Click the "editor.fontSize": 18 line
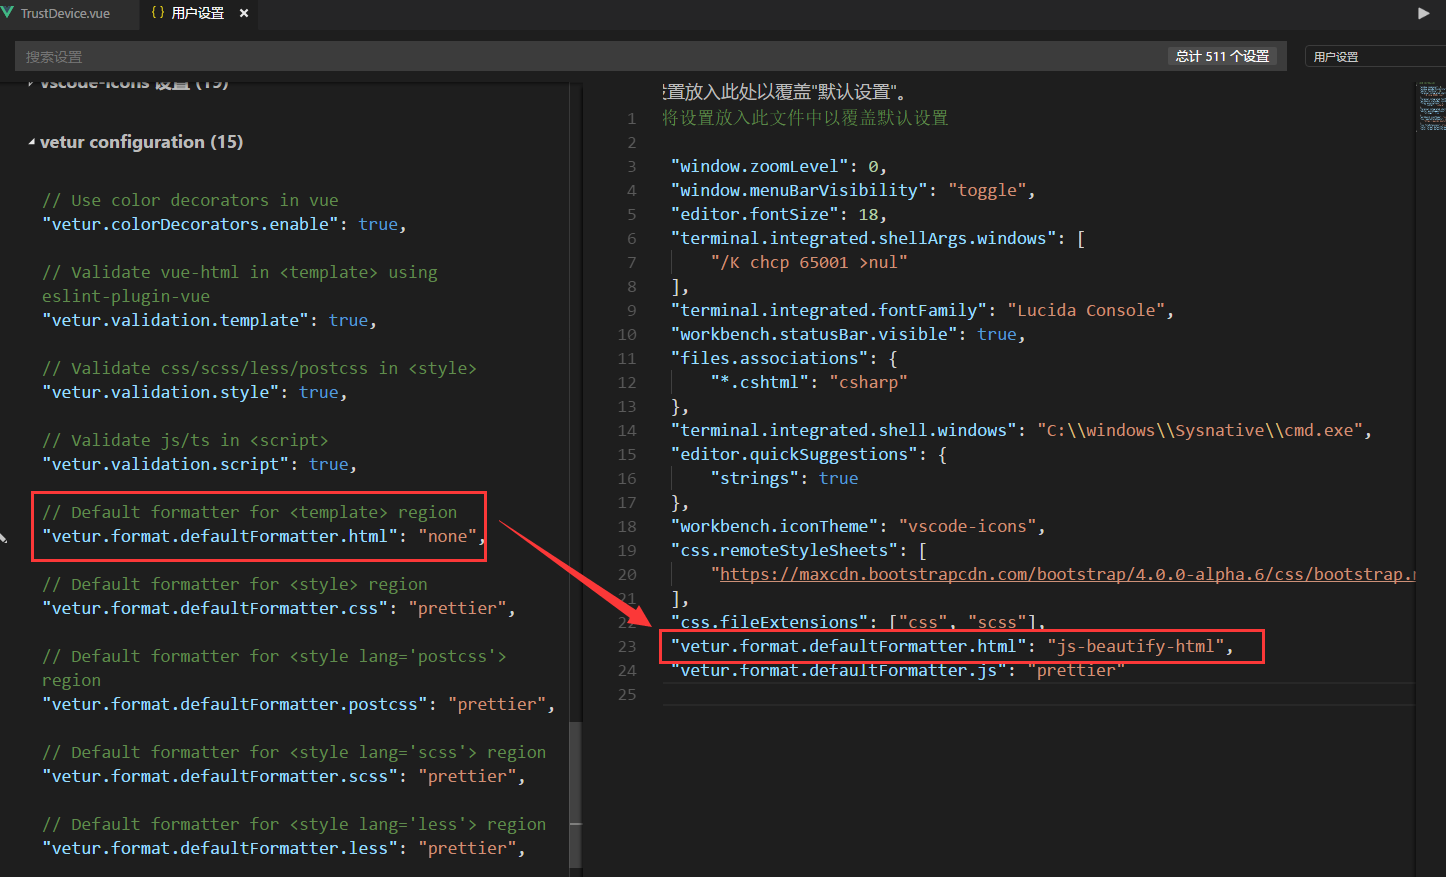The width and height of the screenshot is (1446, 877). click(779, 214)
